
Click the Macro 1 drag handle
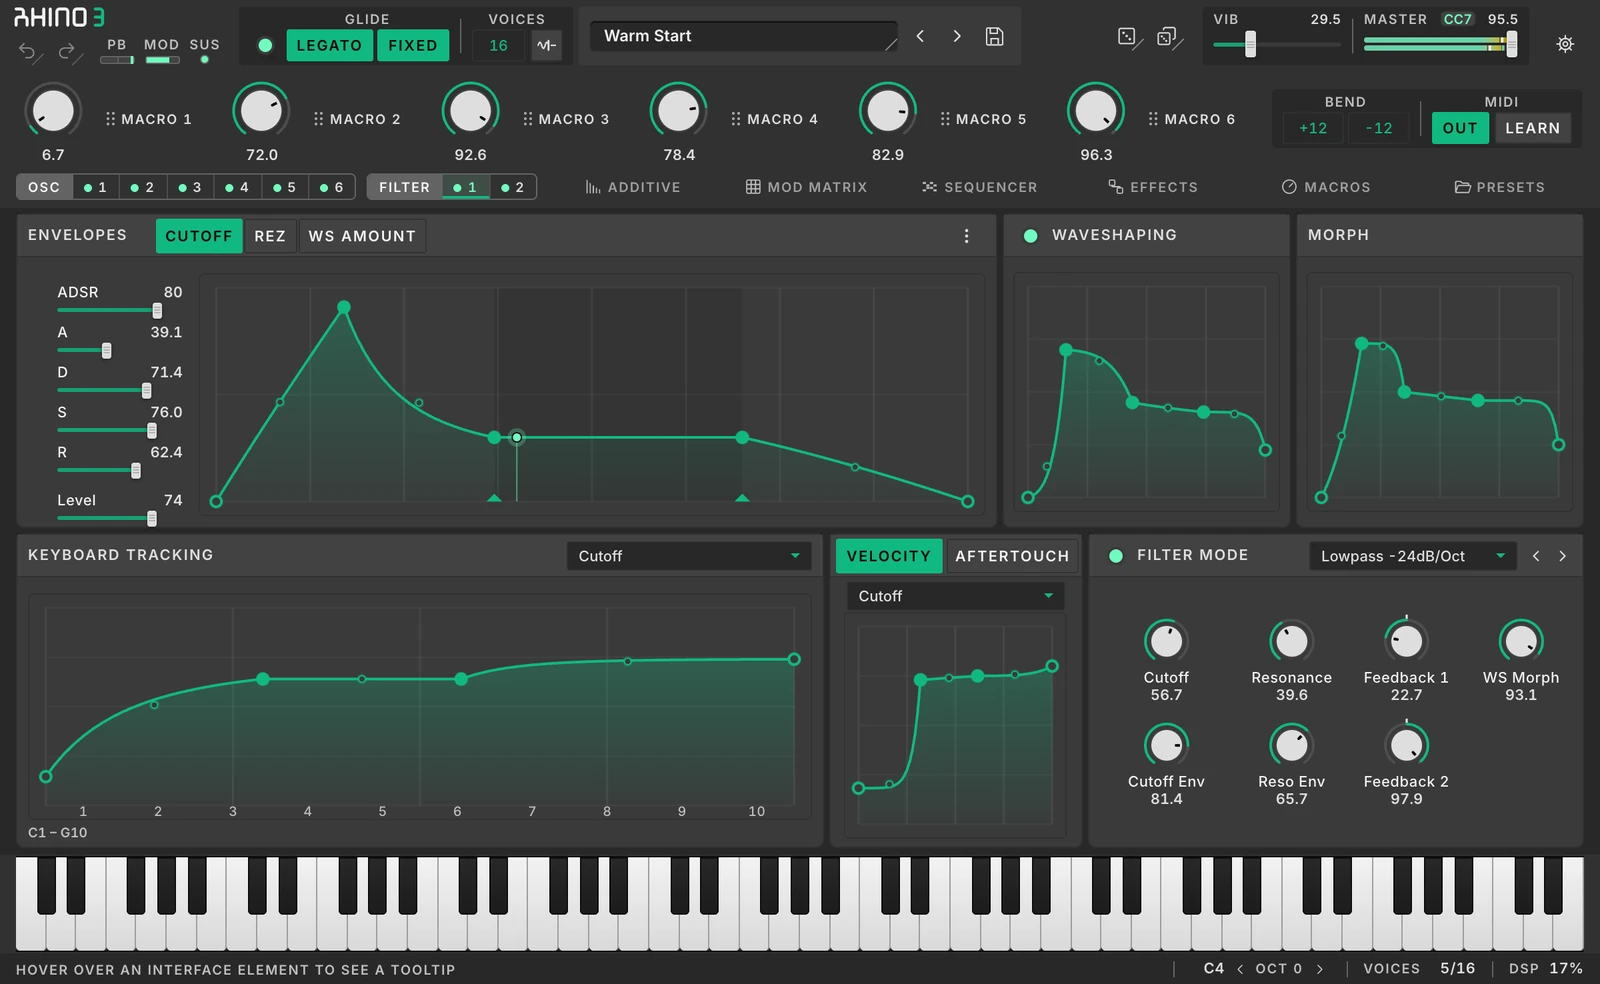pyautogui.click(x=110, y=119)
